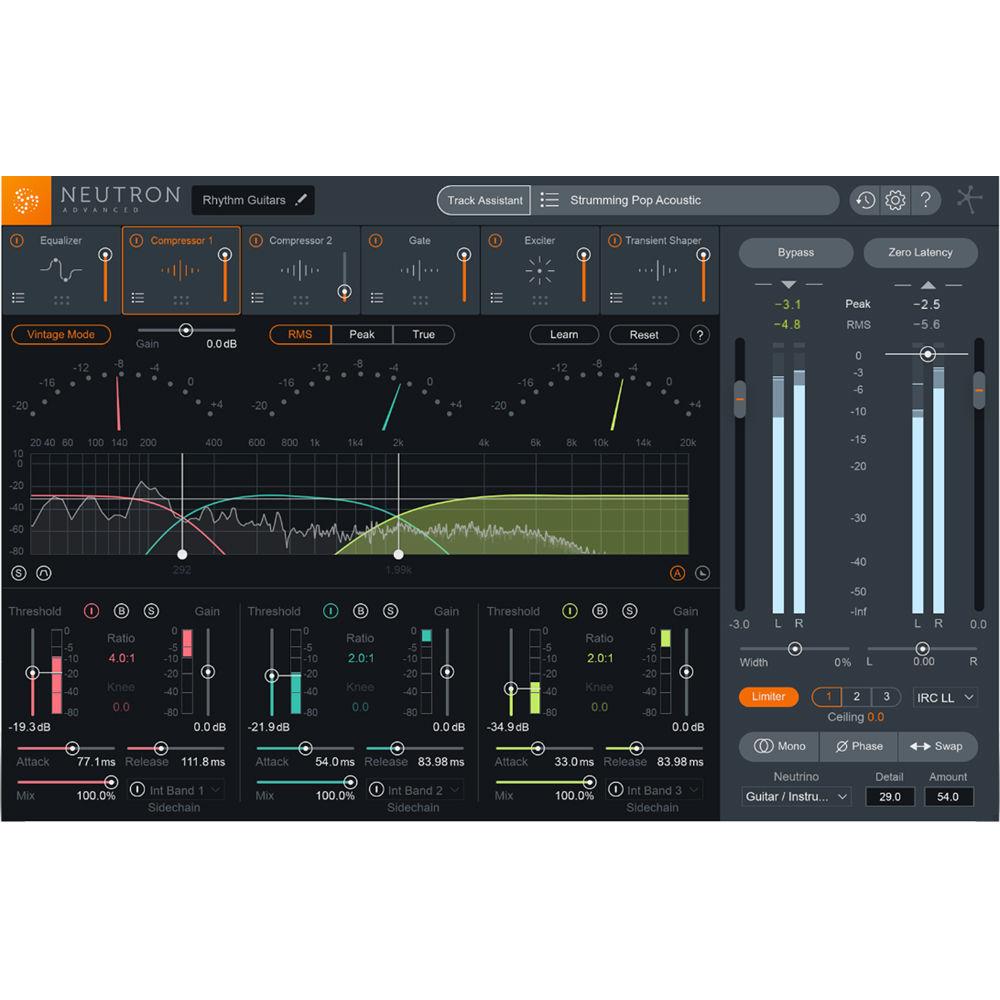Image resolution: width=1000 pixels, height=1000 pixels.
Task: Switch detection to Peak mode
Action: pos(361,334)
